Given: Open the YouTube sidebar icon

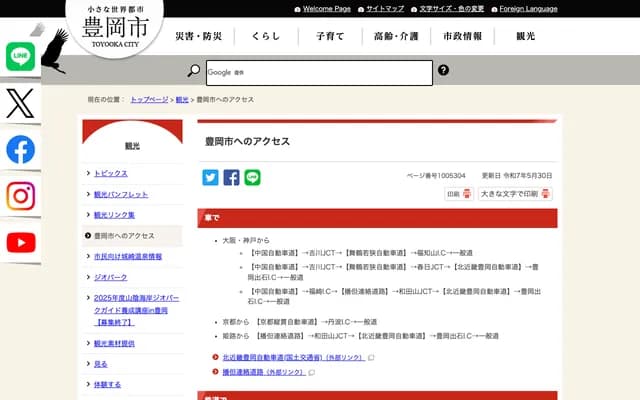Looking at the screenshot, I should pos(20,242).
